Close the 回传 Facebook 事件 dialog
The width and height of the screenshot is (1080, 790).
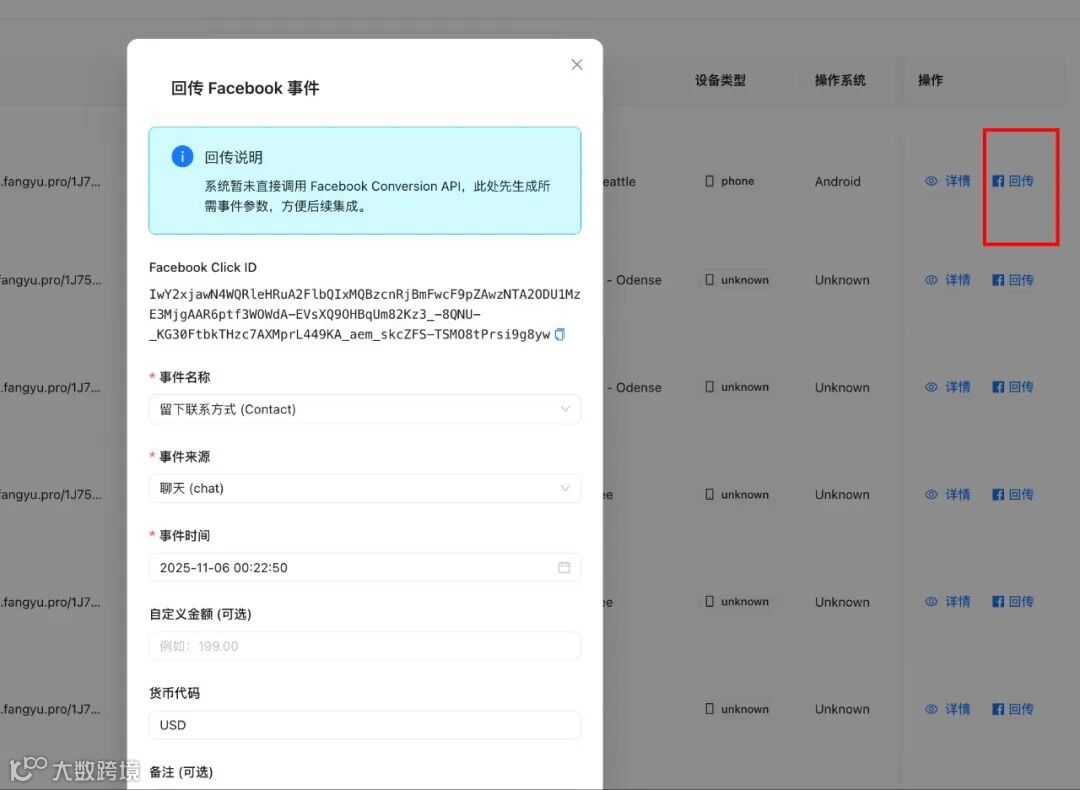click(x=577, y=65)
